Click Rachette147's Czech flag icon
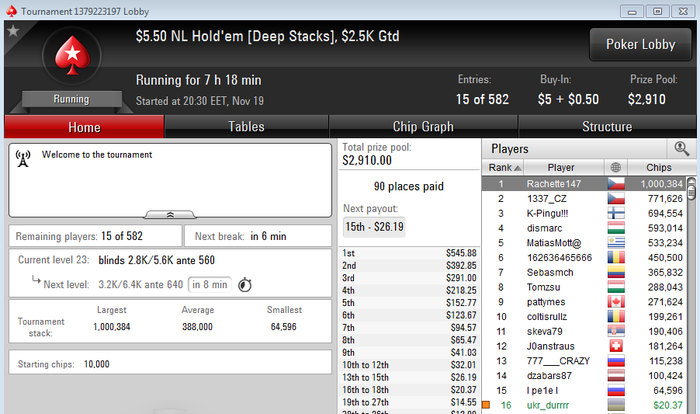Image resolution: width=700 pixels, height=414 pixels. 616,184
